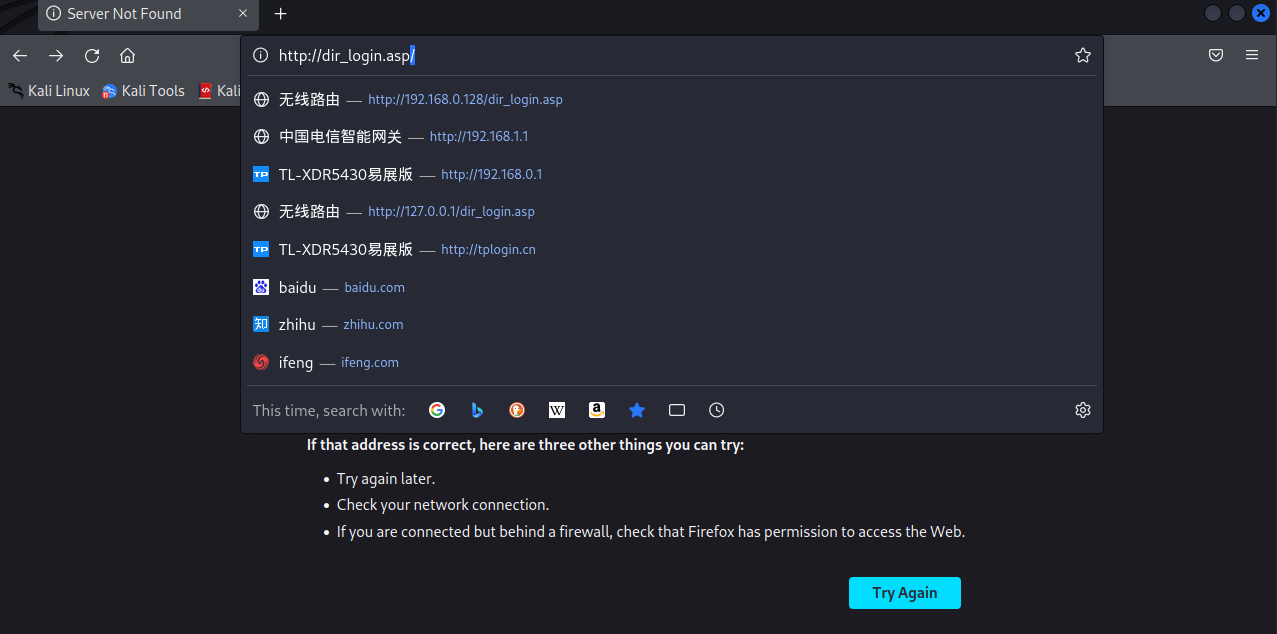The height and width of the screenshot is (634, 1277).
Task: Choose the 127.0.0.1/dir_login.asp suggestion
Action: (x=672, y=212)
